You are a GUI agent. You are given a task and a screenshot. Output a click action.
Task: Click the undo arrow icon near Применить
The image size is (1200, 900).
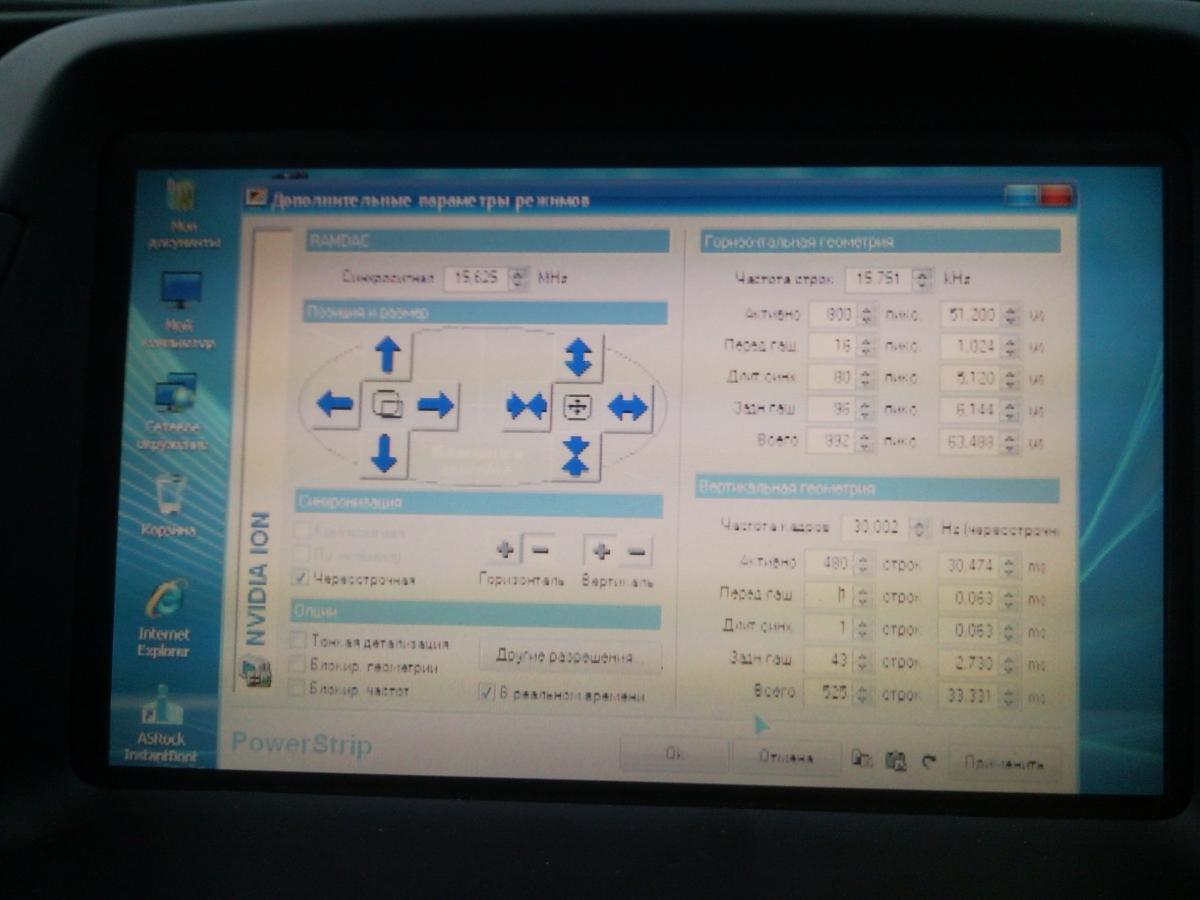pyautogui.click(x=928, y=761)
